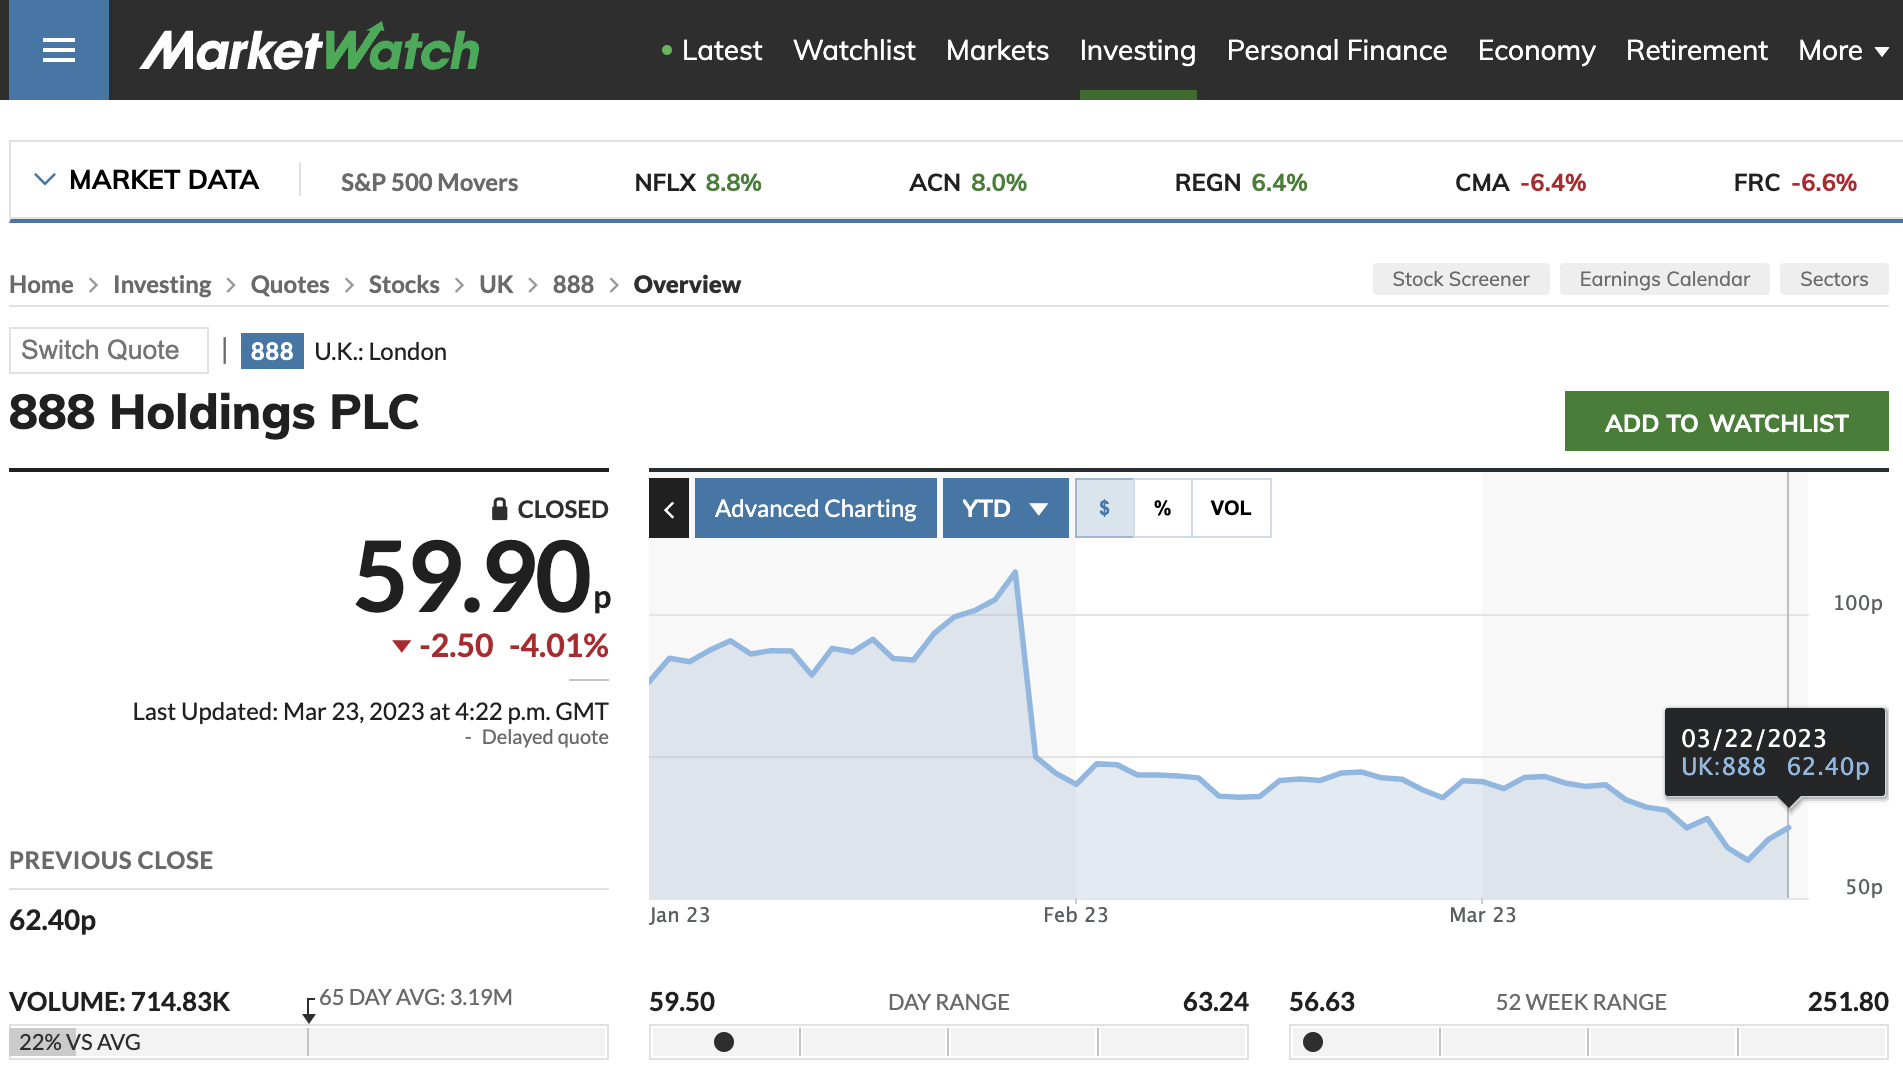Collapse chart with left arrow button
1903x1071 pixels.
[669, 509]
